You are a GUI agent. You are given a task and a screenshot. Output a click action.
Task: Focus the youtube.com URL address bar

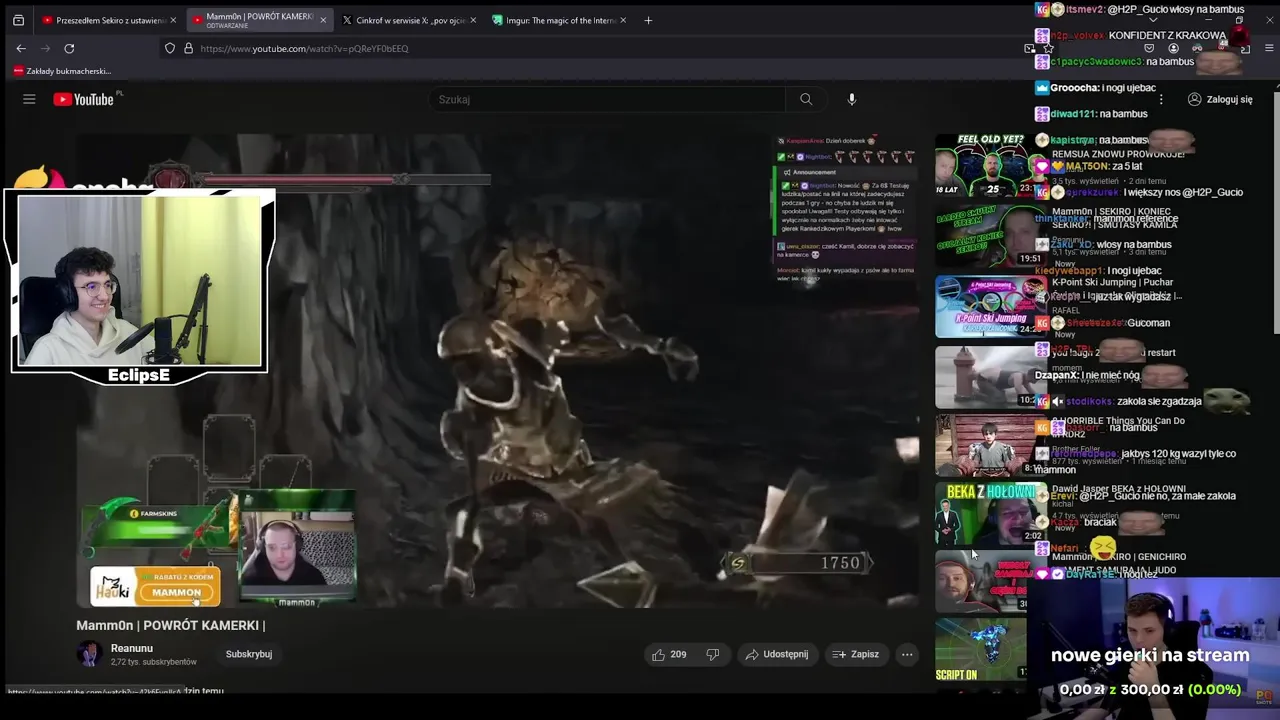pos(600,48)
